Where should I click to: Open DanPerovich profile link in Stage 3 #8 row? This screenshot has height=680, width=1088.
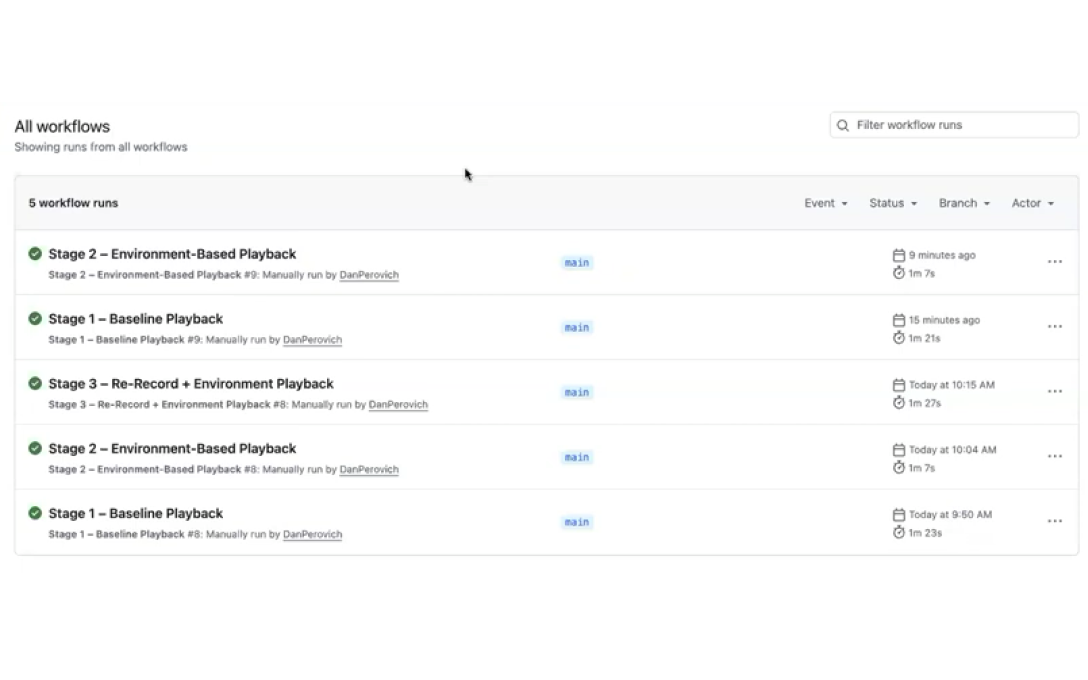[398, 405]
